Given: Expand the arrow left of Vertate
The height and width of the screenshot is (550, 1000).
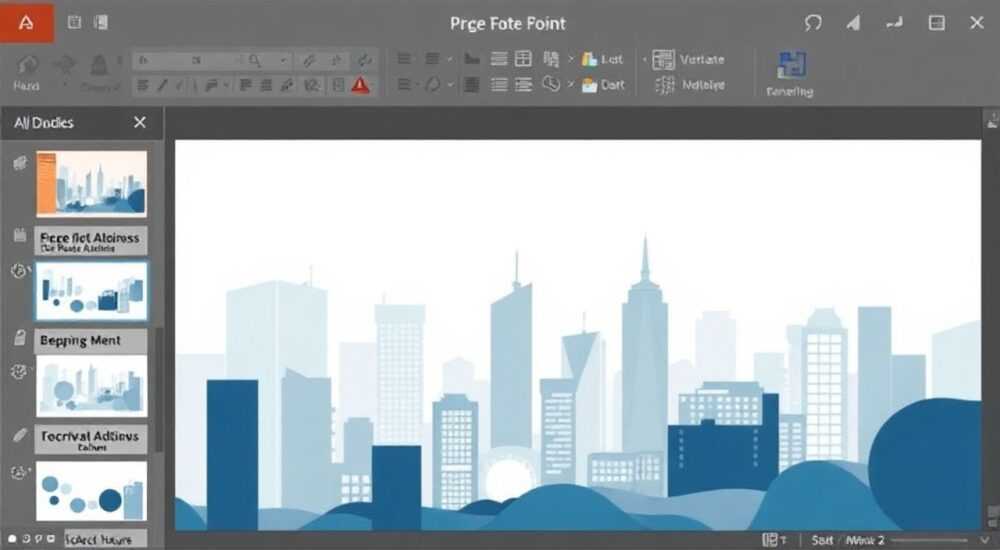Looking at the screenshot, I should (x=645, y=59).
